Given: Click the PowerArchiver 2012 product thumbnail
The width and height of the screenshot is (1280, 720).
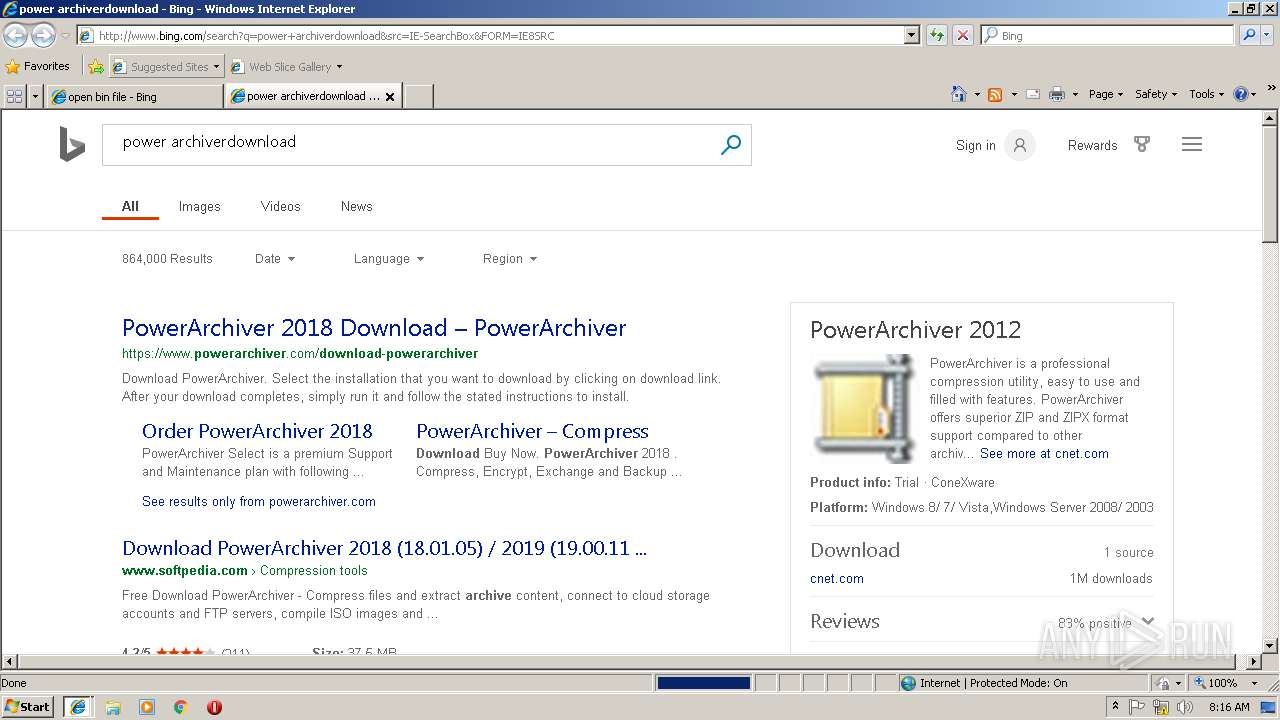Looking at the screenshot, I should point(864,408).
